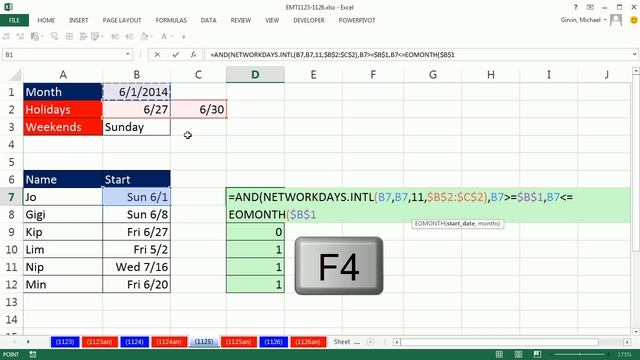Switch to sheet tab (1124)
The image size is (640, 360).
point(134,342)
